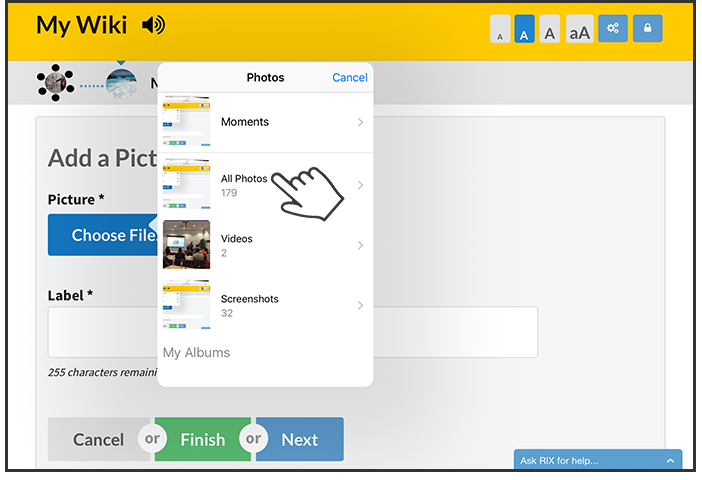This screenshot has width=702, height=480.
Task: Click the green Finish button
Action: pos(203,439)
